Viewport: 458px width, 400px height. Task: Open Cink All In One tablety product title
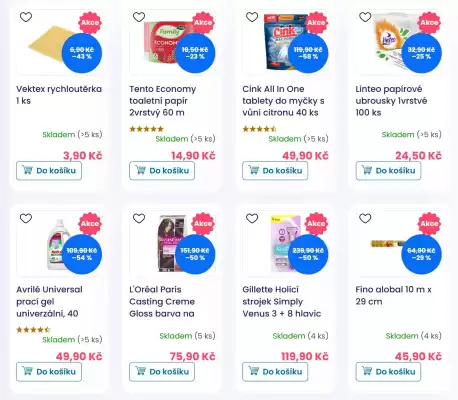(283, 101)
